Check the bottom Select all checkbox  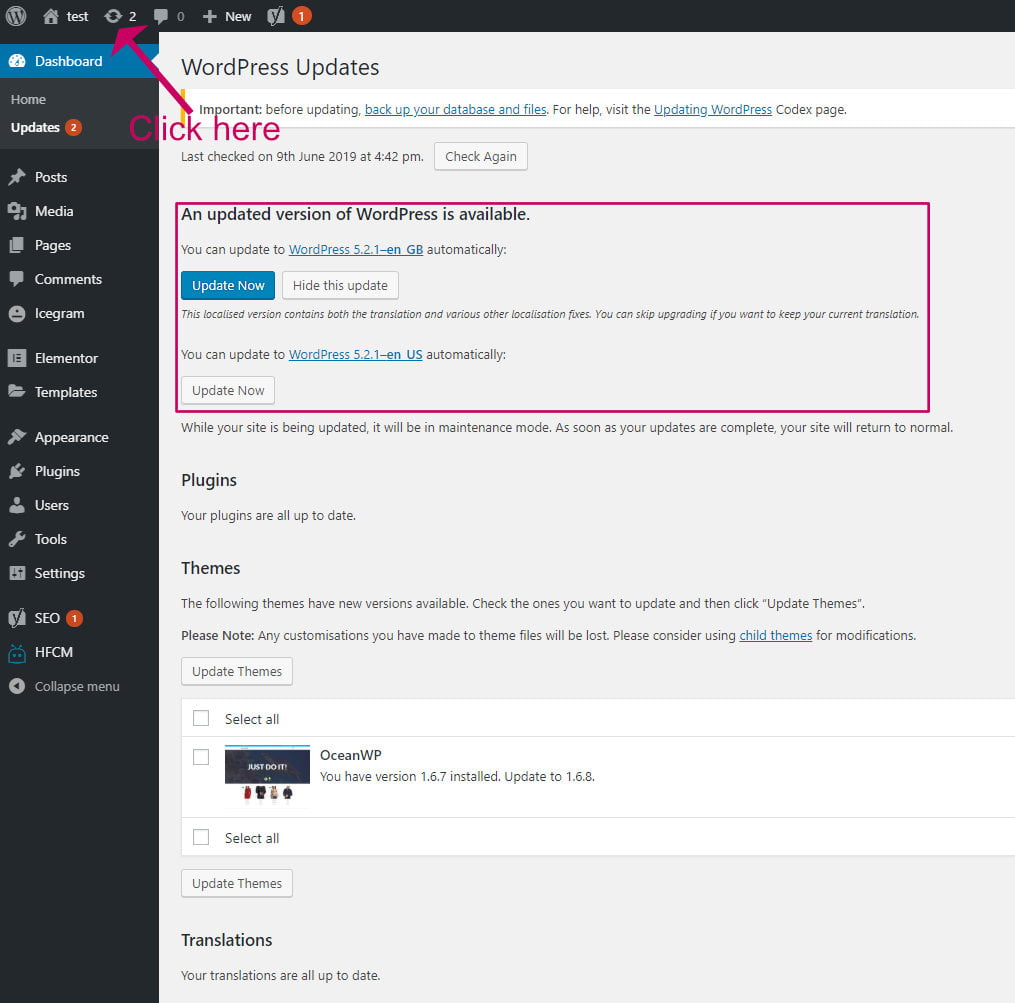[x=201, y=837]
